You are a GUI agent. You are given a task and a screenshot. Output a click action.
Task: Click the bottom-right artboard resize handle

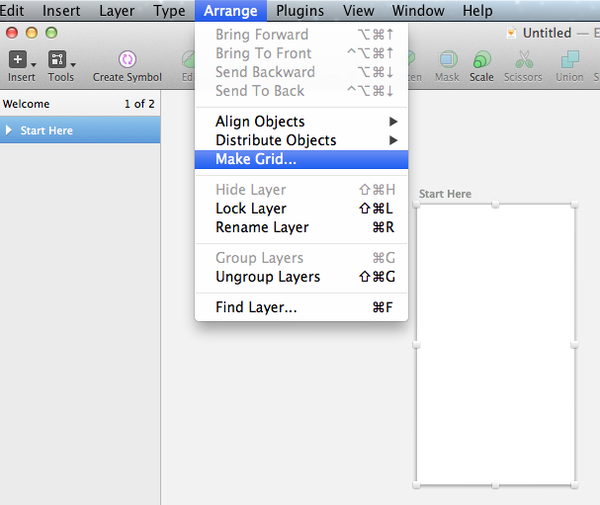coord(574,485)
